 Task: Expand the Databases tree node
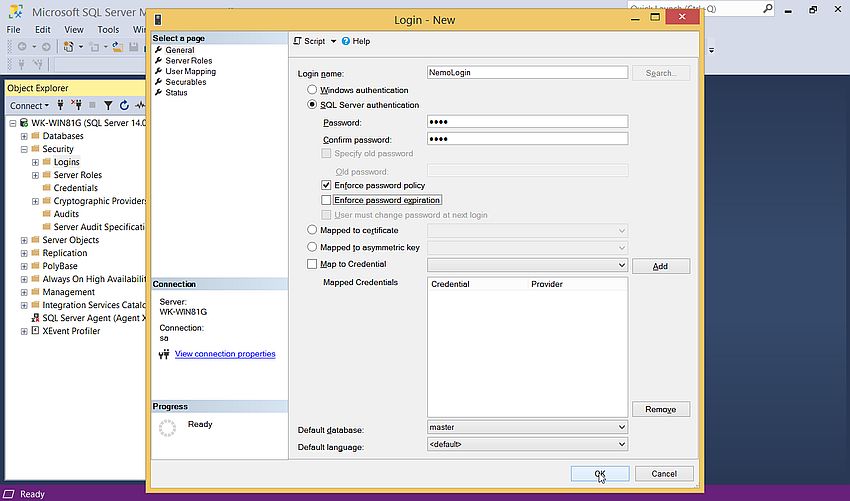pos(24,136)
